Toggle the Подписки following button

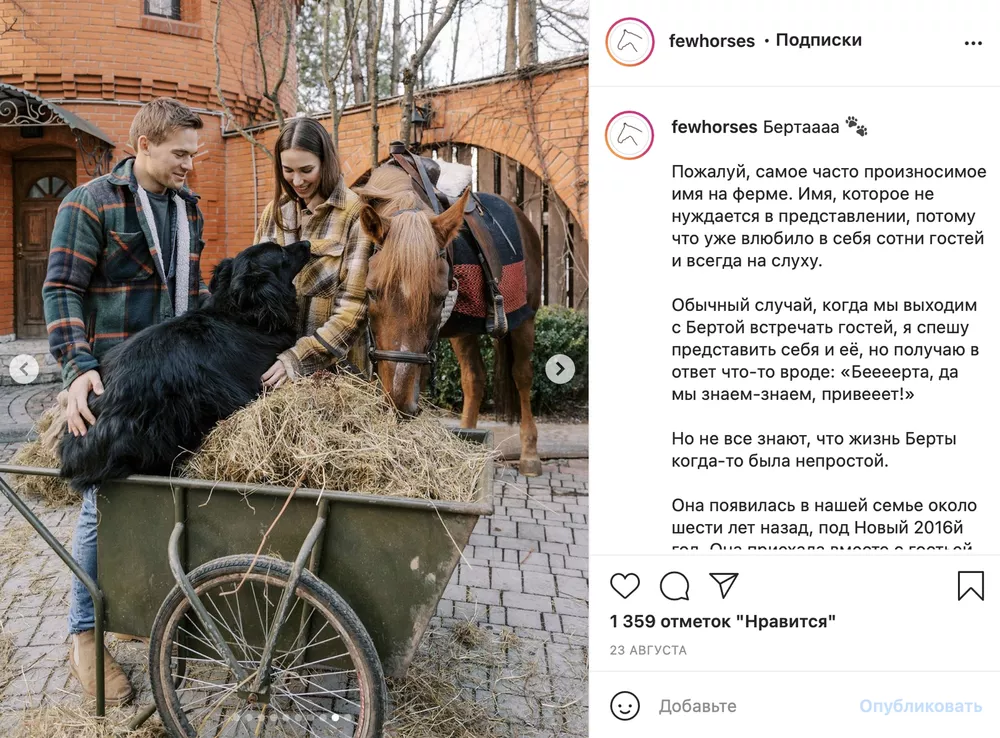pos(818,40)
